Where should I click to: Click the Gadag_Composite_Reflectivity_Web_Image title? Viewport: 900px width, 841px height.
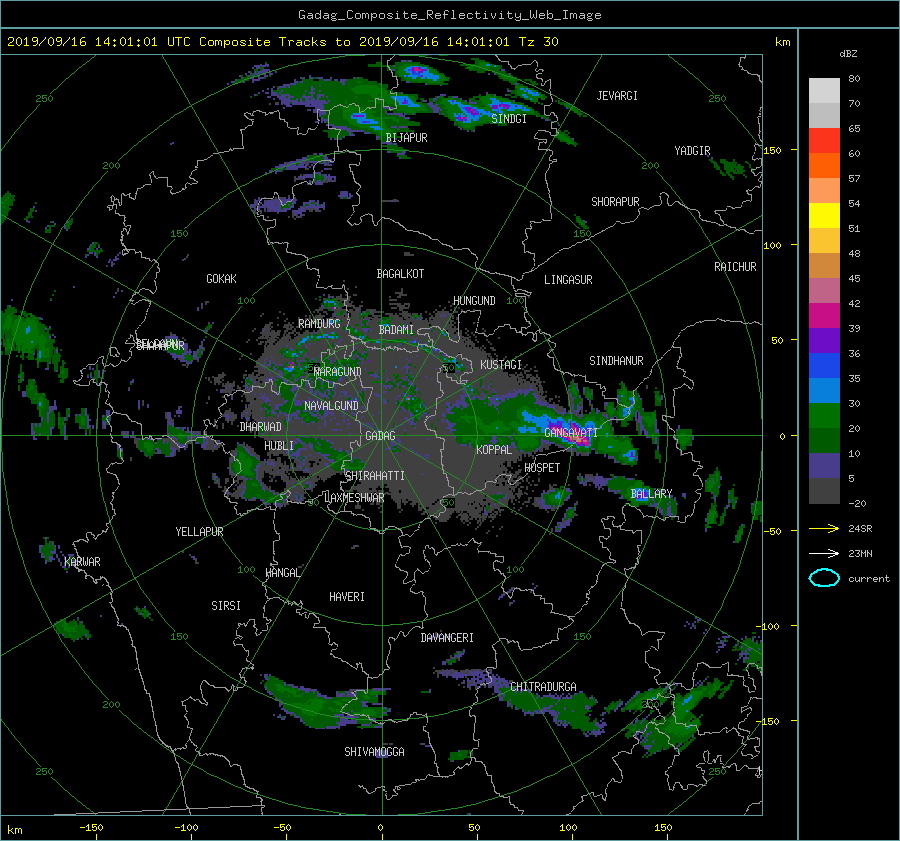point(449,15)
